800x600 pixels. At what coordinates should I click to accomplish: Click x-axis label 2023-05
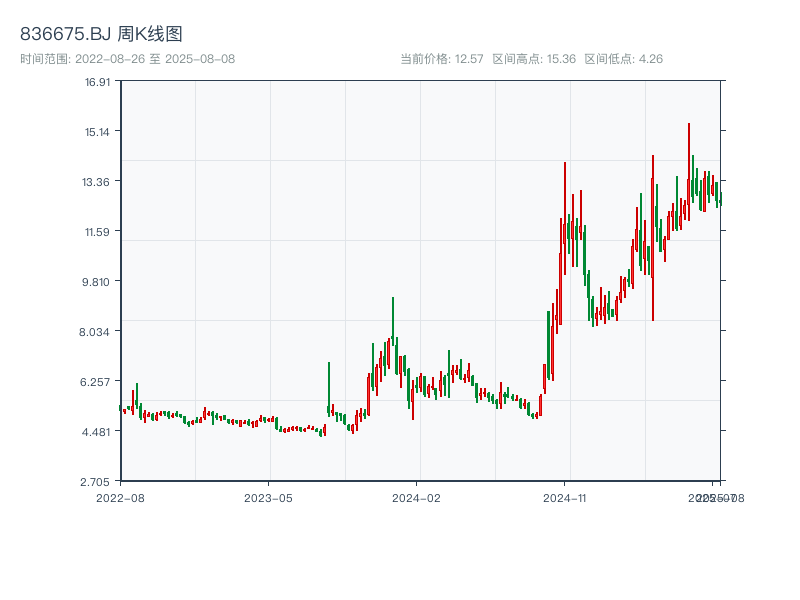tap(268, 498)
